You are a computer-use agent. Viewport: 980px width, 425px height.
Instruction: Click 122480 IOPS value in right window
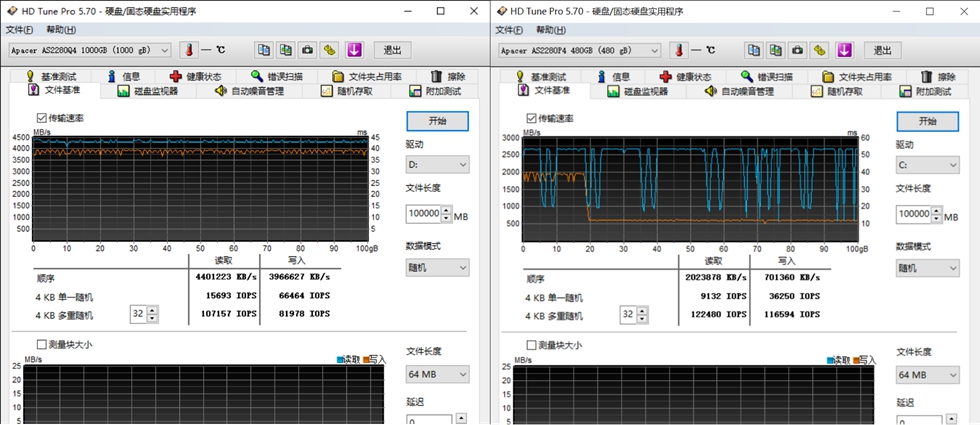[716, 313]
